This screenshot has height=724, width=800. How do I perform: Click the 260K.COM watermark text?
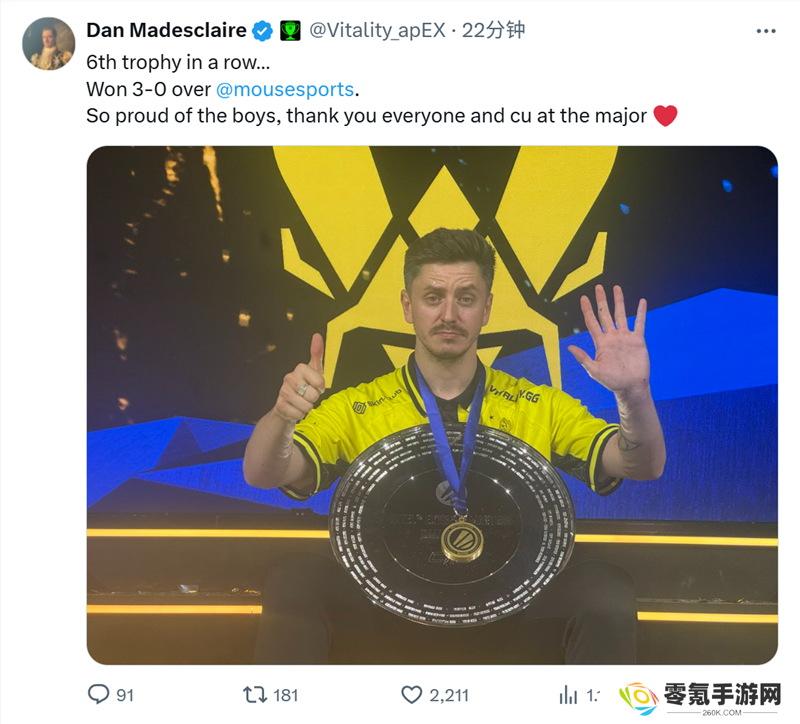pos(722,712)
